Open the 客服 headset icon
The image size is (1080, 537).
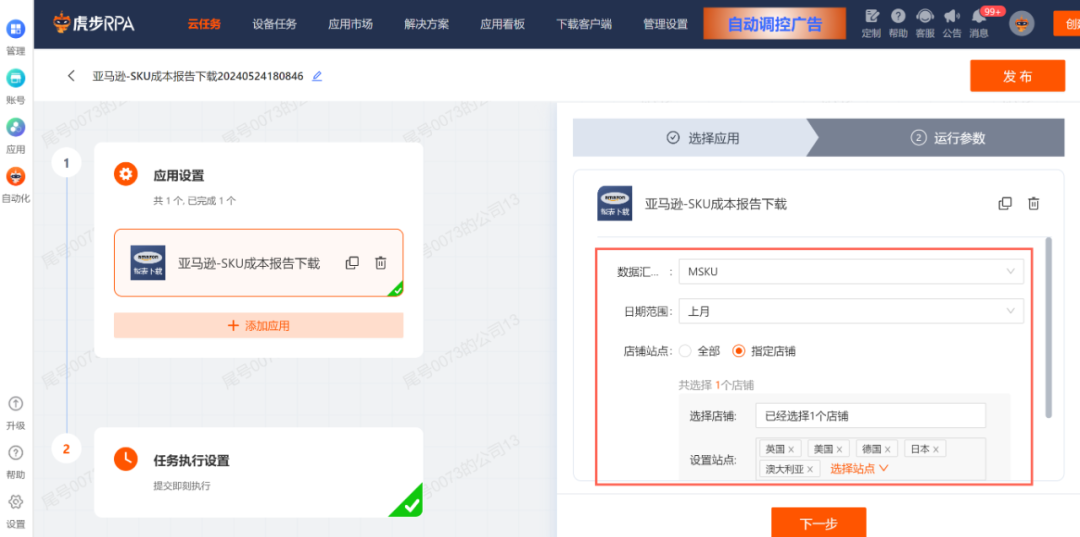click(x=925, y=23)
